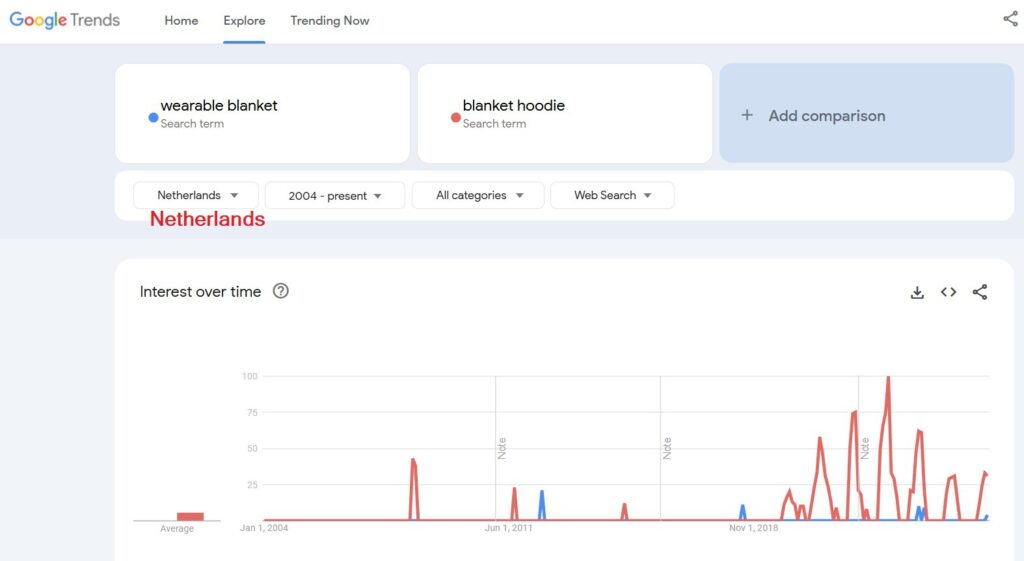Expand the Web Search type dropdown
Screen dimensions: 1024x561
[612, 195]
